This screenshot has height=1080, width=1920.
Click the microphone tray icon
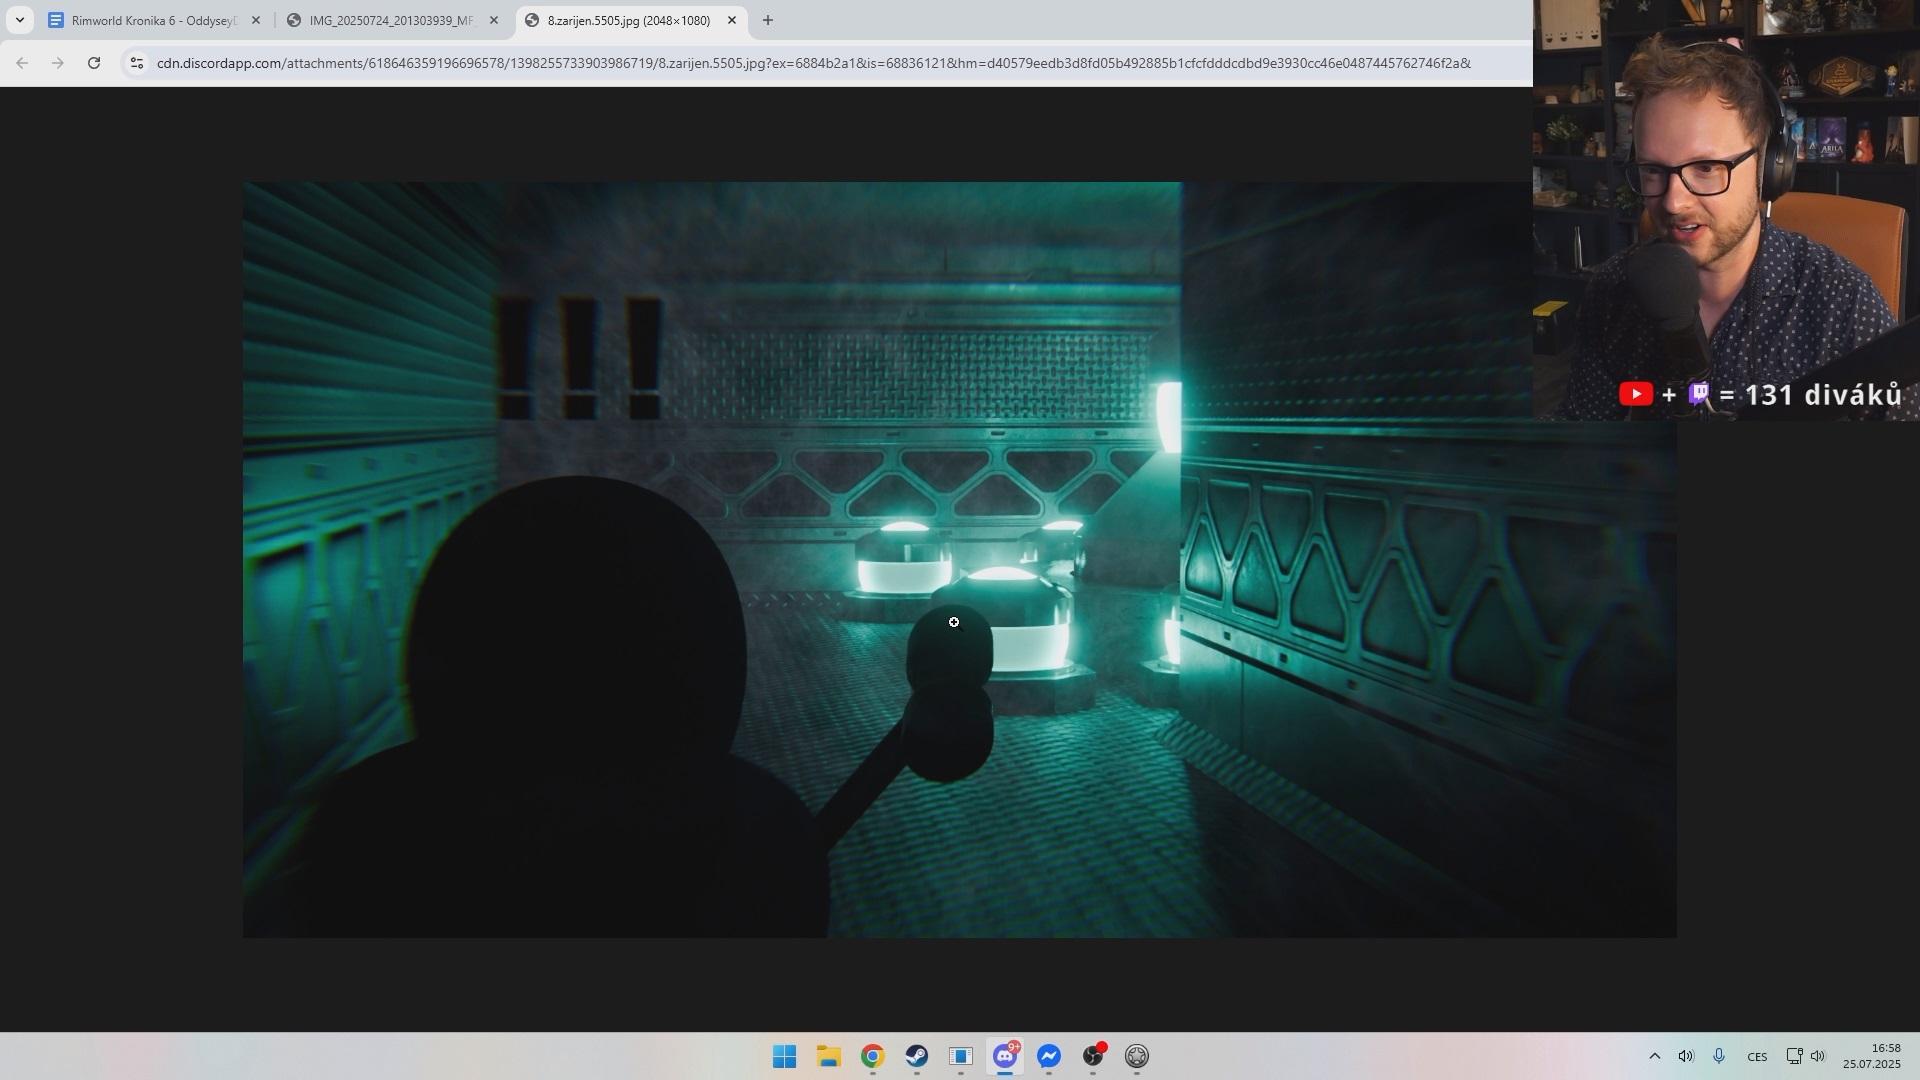1719,1056
